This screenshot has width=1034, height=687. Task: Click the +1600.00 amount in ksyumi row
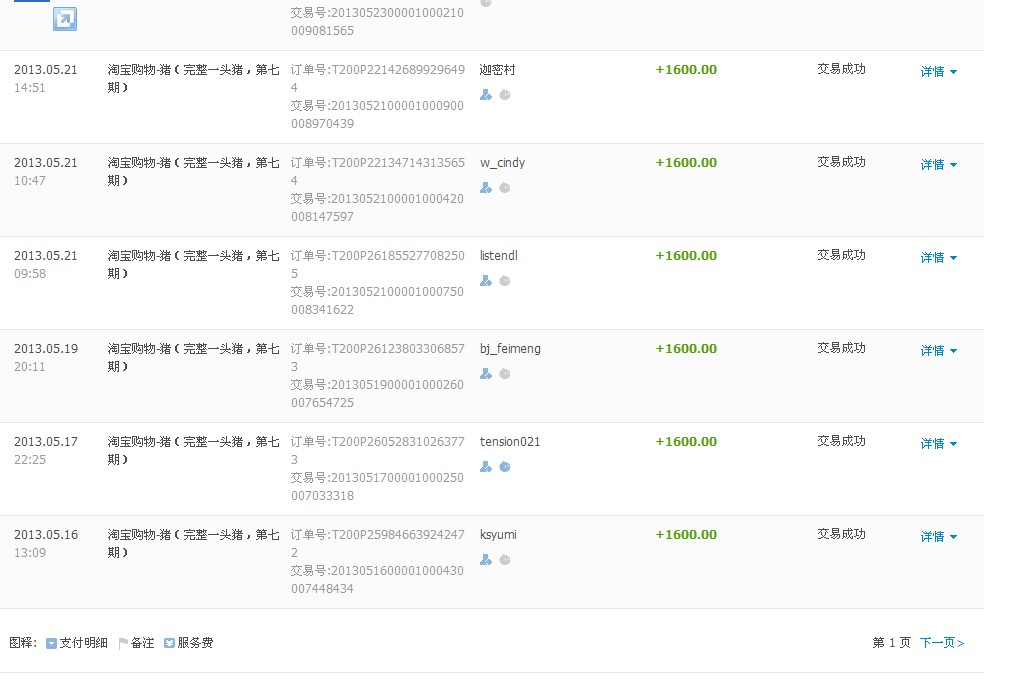pos(686,535)
